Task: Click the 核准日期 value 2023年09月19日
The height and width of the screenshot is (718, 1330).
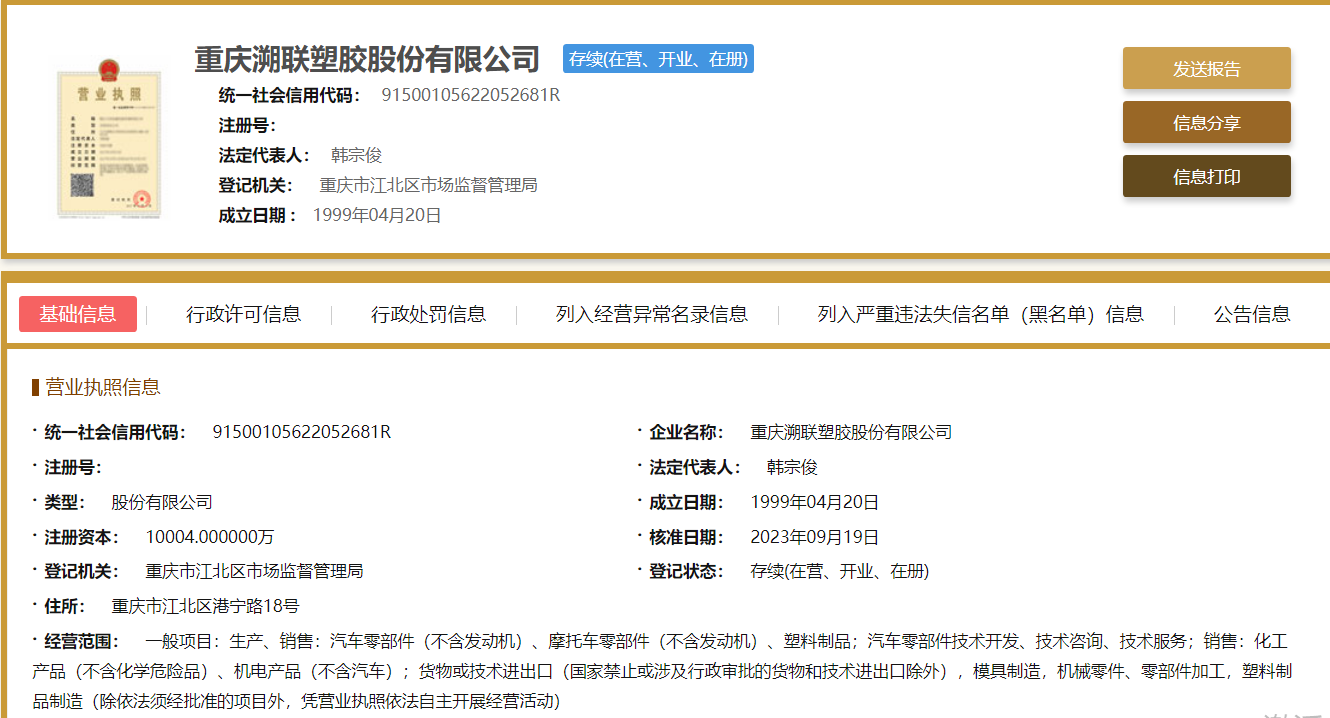Action: click(815, 537)
